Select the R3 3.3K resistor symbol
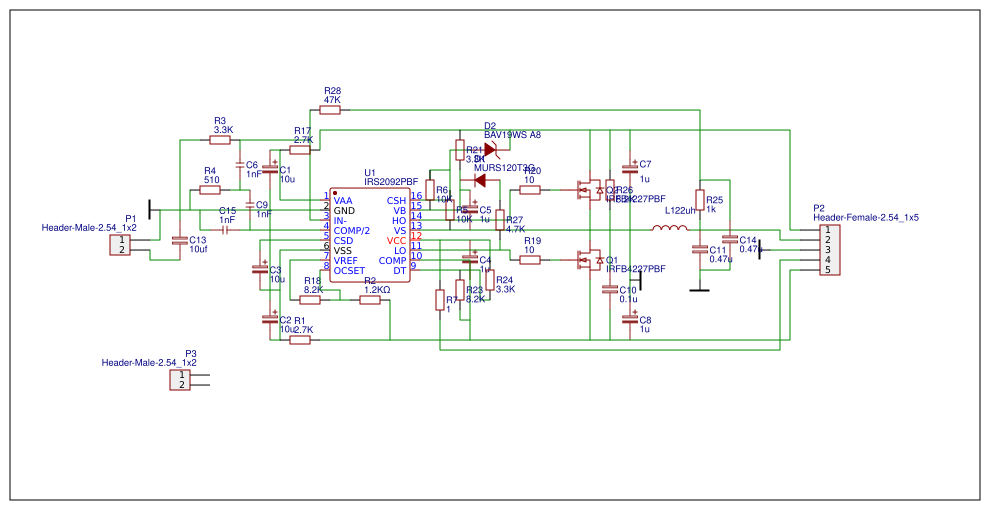This screenshot has height=510, width=990. pos(220,139)
